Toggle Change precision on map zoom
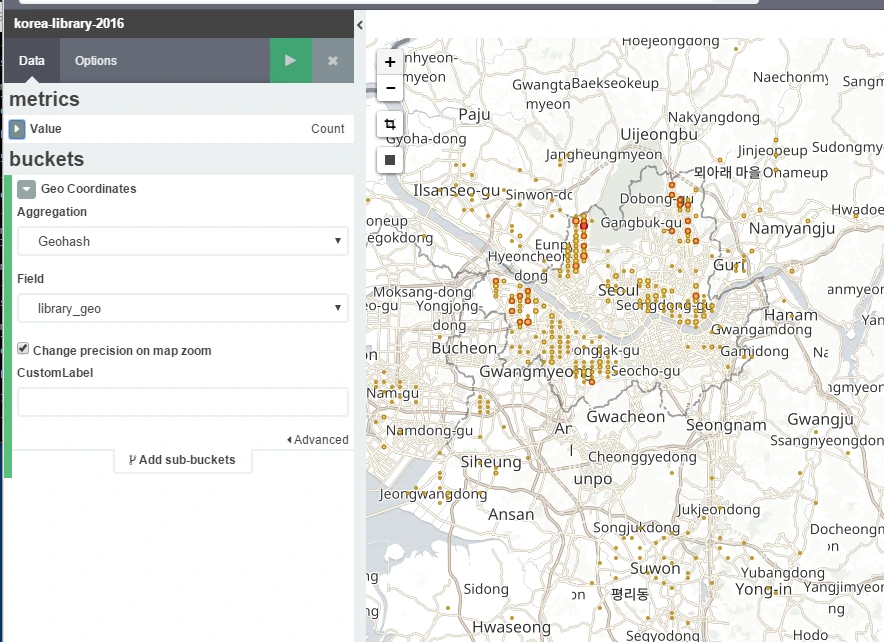 click(23, 351)
